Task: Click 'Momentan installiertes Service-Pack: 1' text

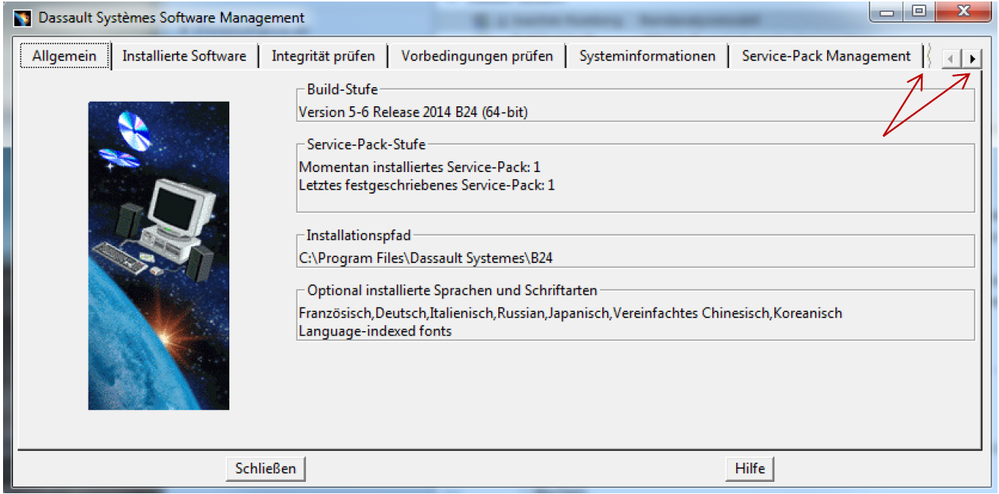Action: (419, 168)
